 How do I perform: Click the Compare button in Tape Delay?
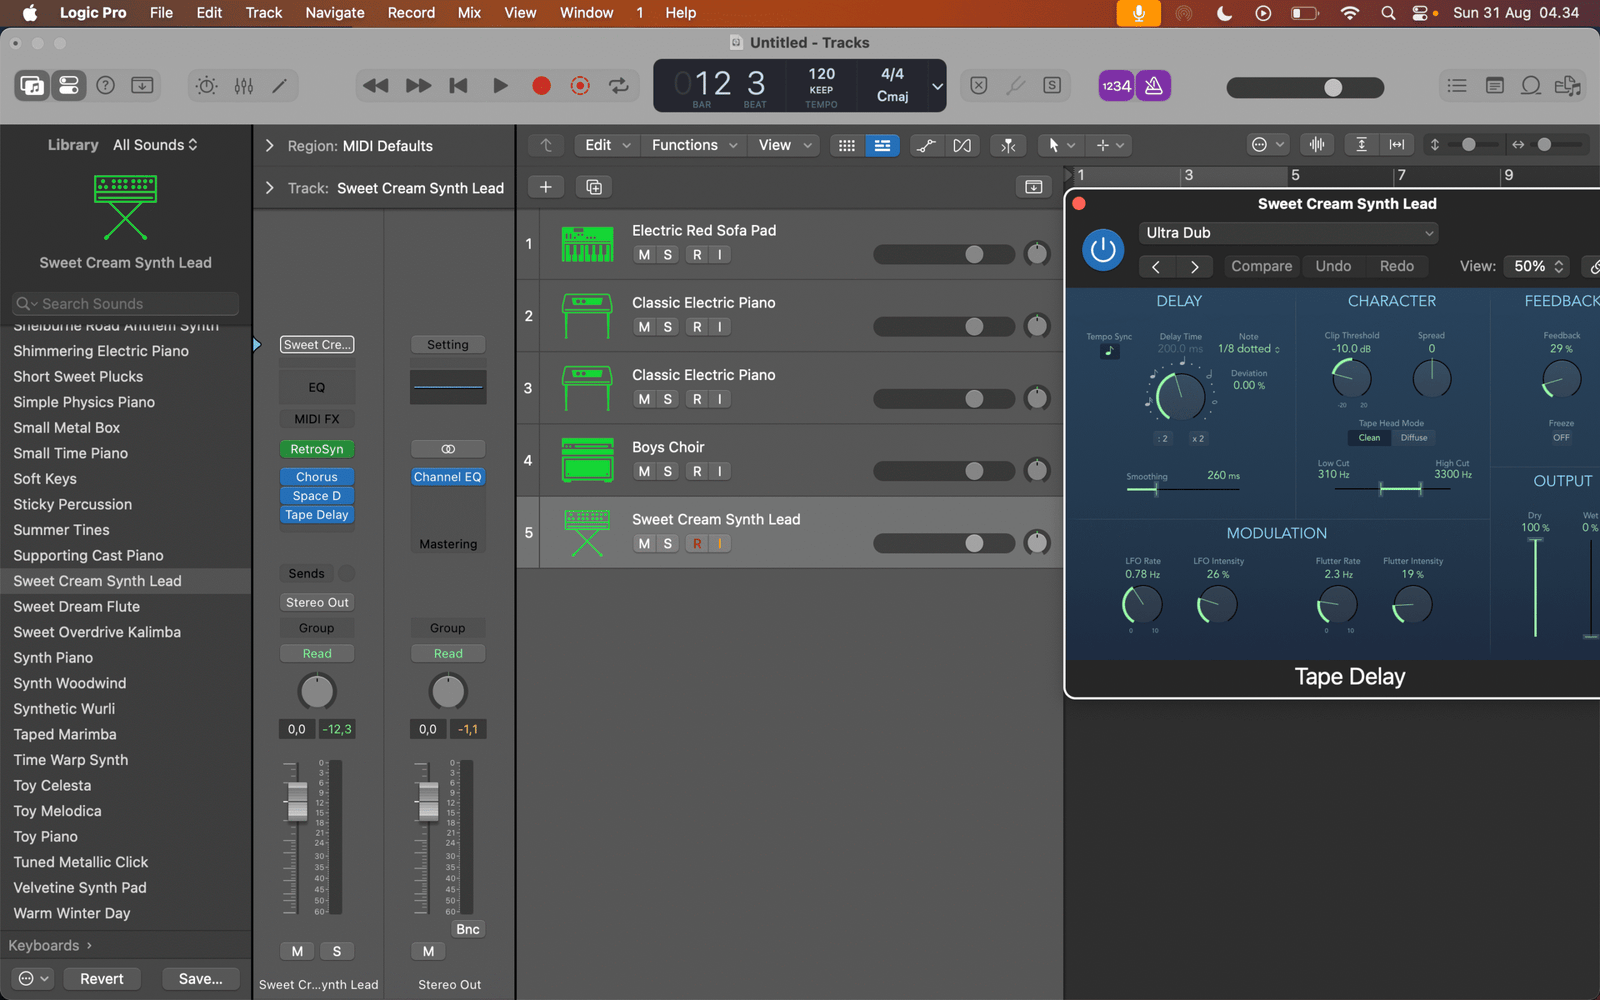click(x=1260, y=266)
